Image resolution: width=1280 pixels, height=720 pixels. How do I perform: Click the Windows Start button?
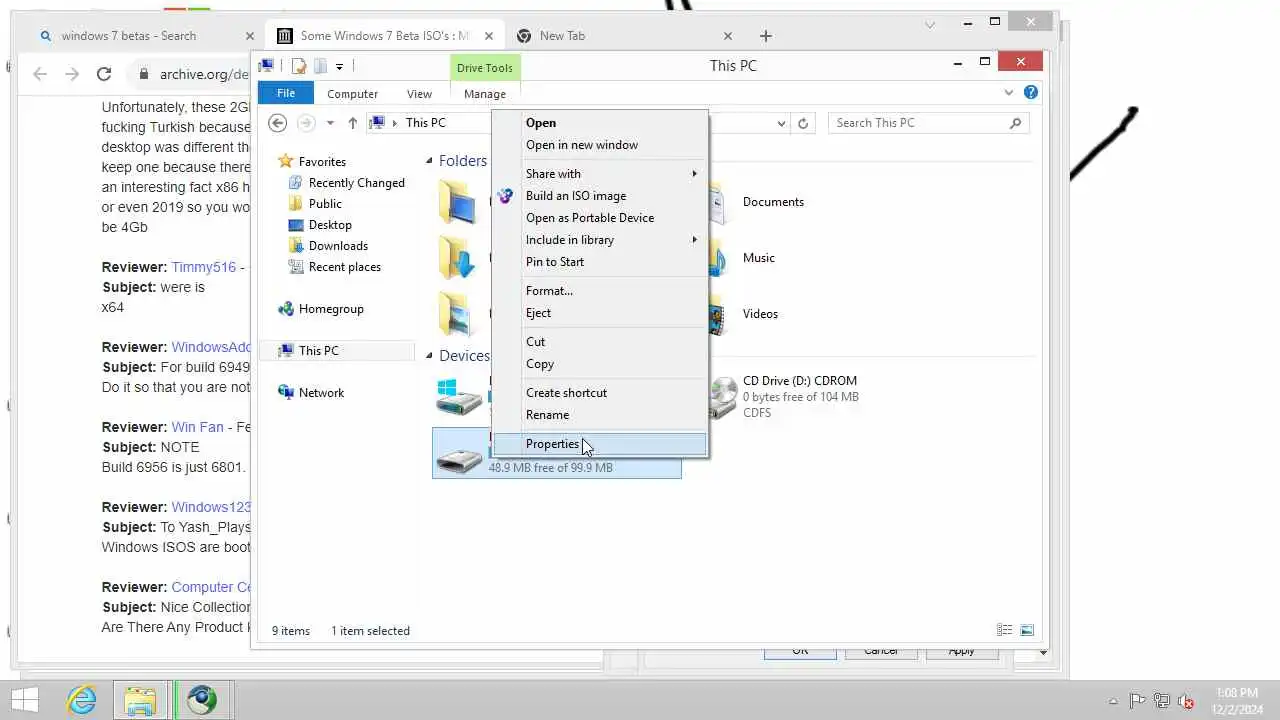click(25, 700)
